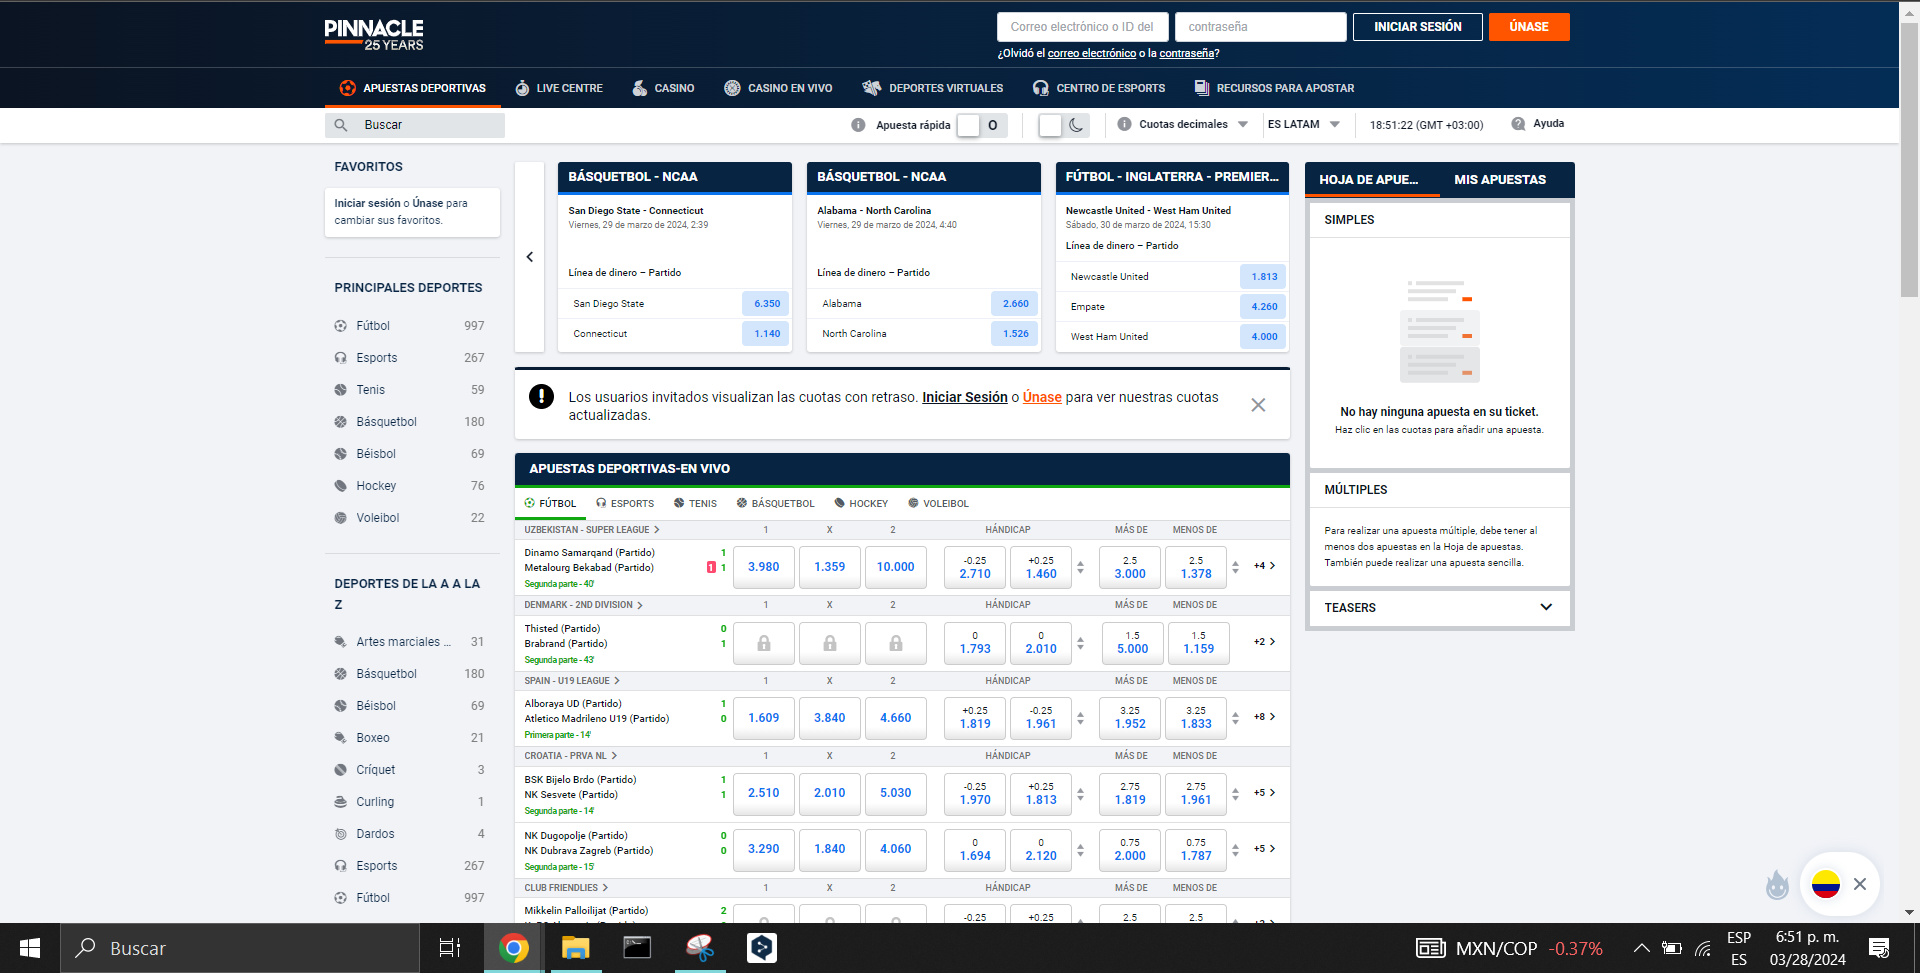The image size is (1920, 973).
Task: Open Chrome from Windows taskbar
Action: click(514, 948)
